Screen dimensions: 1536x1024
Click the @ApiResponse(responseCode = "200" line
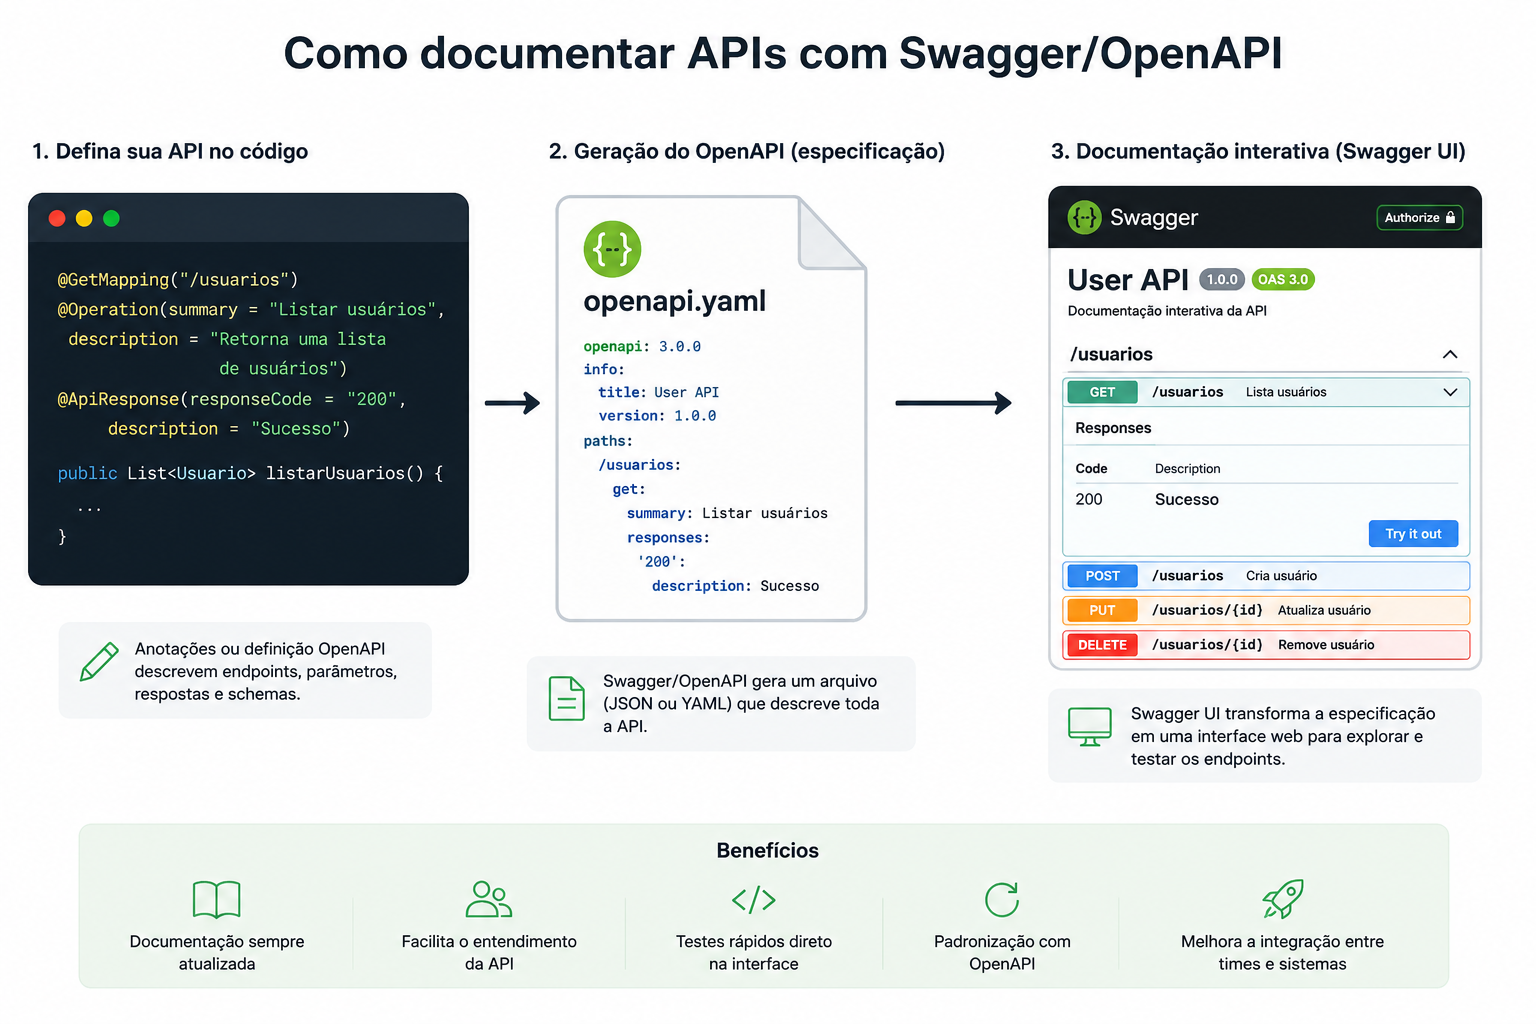(x=232, y=399)
